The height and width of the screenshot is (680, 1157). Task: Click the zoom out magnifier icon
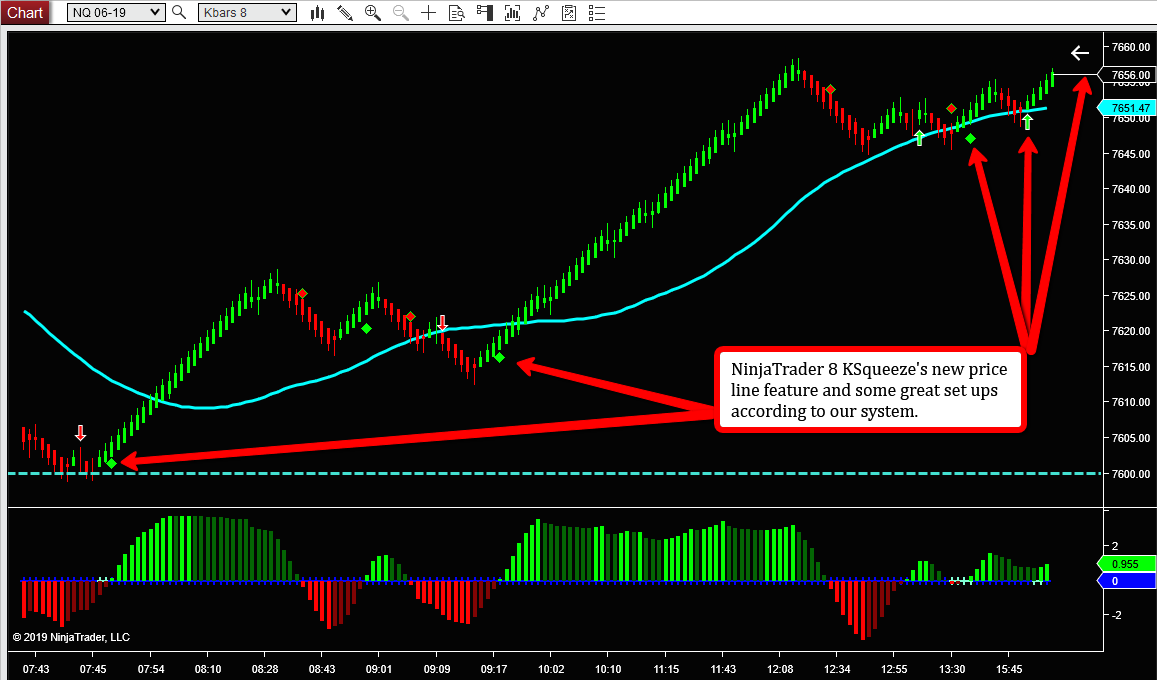(401, 13)
